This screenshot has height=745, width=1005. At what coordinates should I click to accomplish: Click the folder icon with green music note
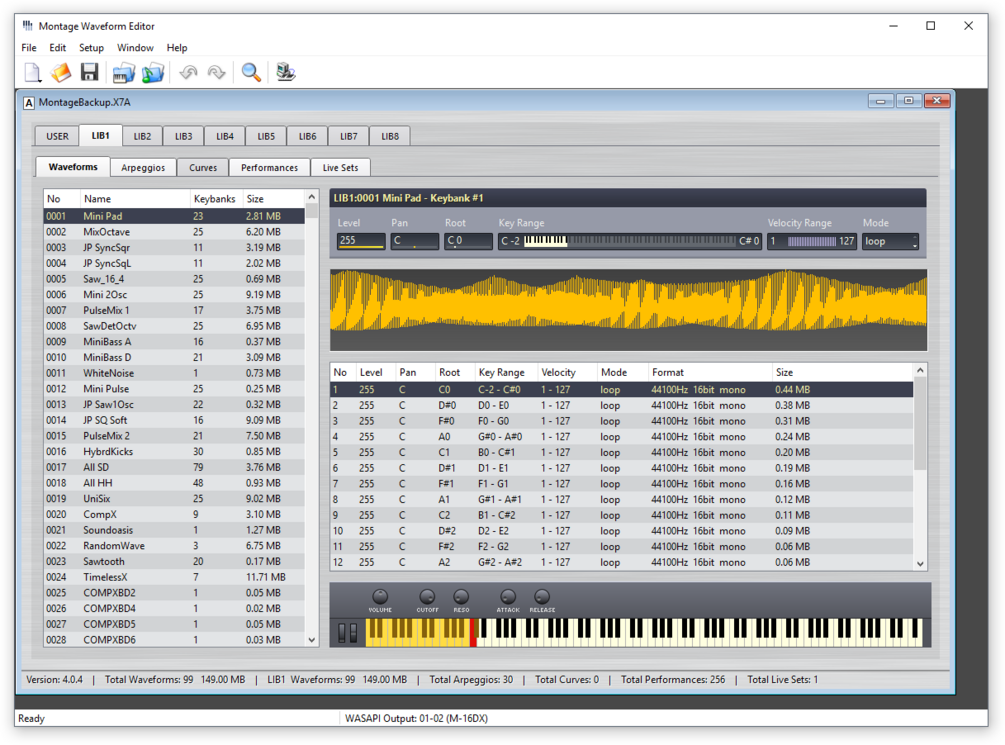tap(153, 72)
